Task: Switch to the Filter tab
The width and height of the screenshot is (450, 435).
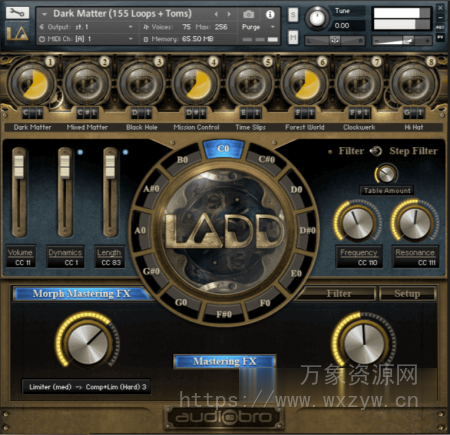Action: point(339,294)
